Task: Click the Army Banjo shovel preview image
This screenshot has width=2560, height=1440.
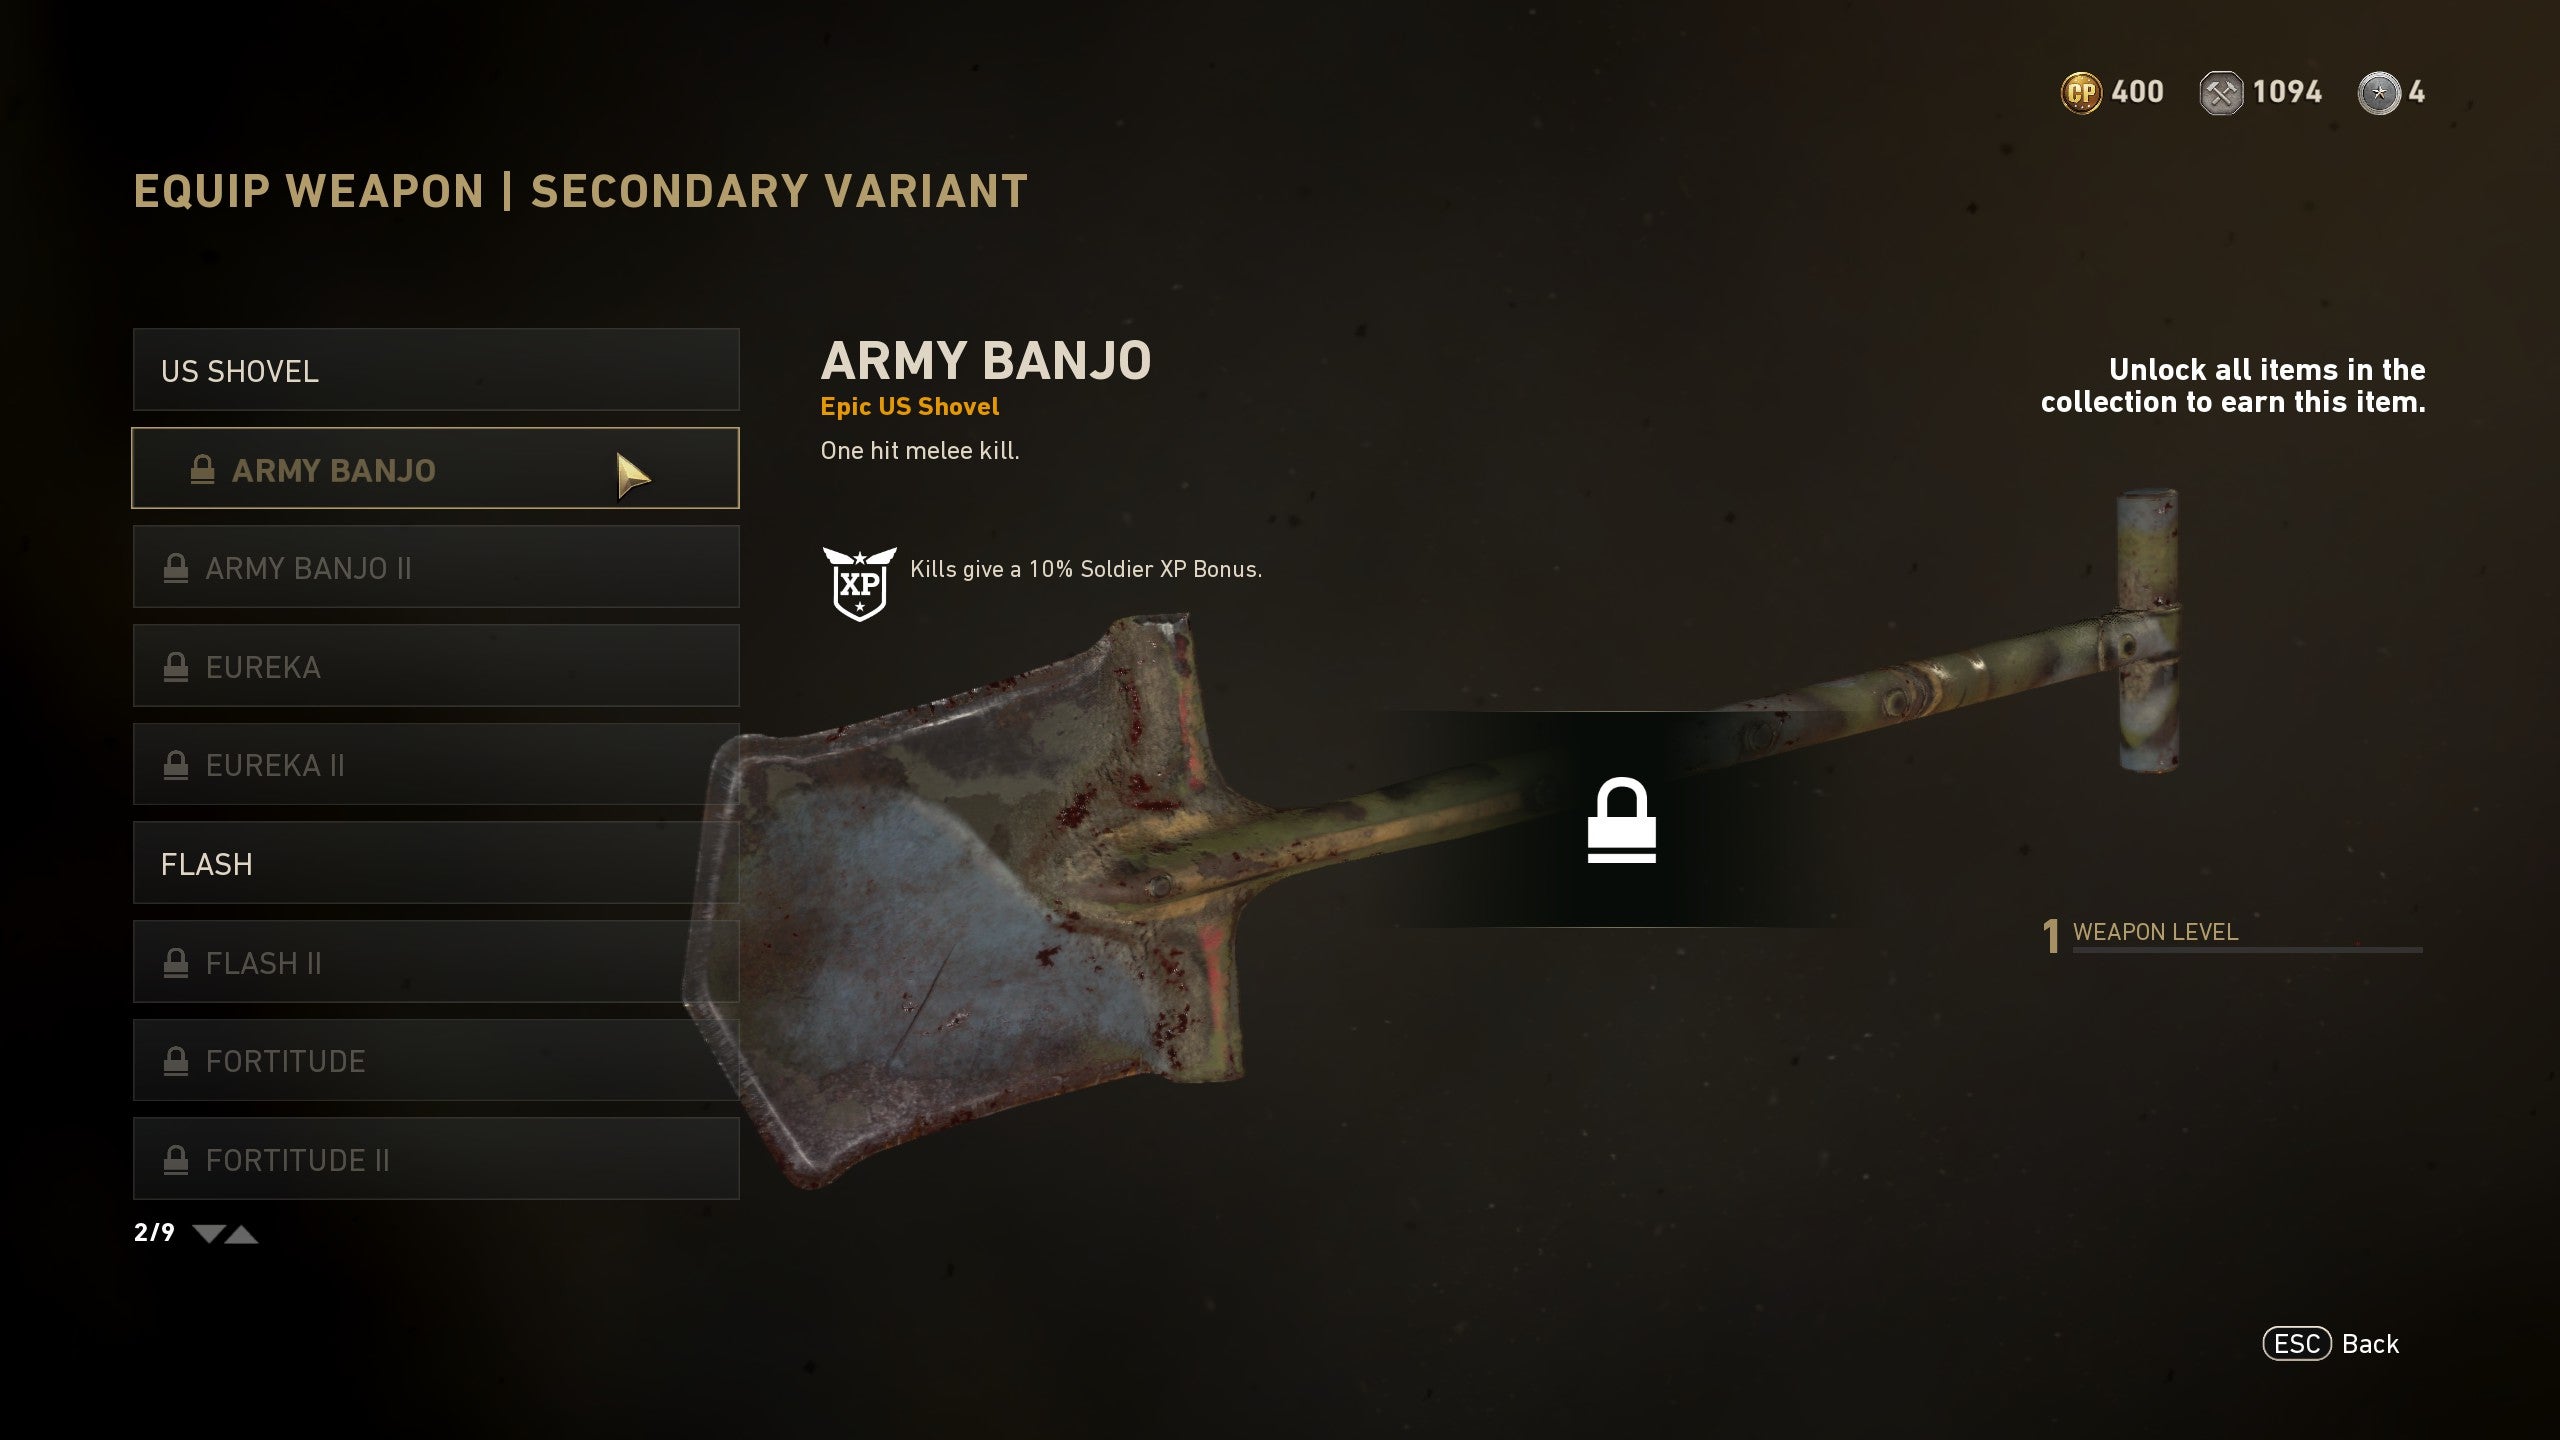Action: (x=1430, y=840)
